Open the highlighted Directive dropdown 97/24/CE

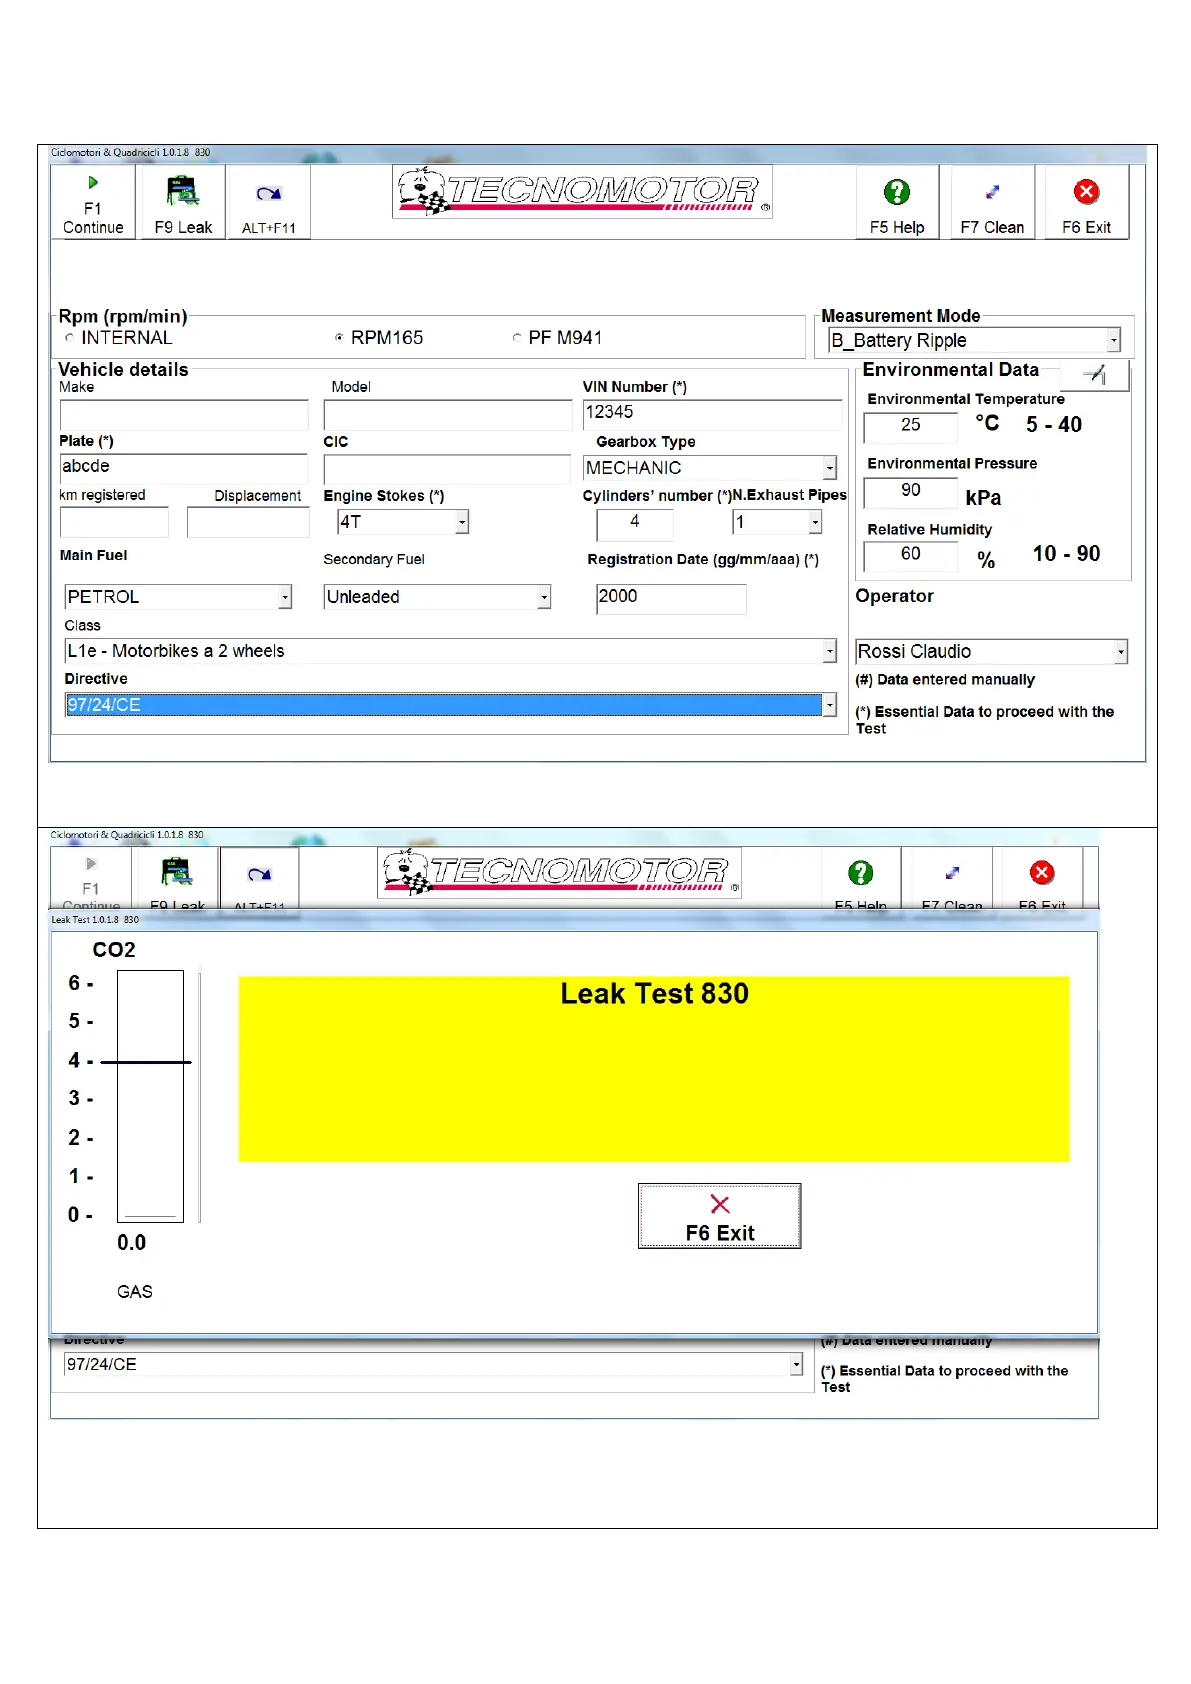coord(450,705)
